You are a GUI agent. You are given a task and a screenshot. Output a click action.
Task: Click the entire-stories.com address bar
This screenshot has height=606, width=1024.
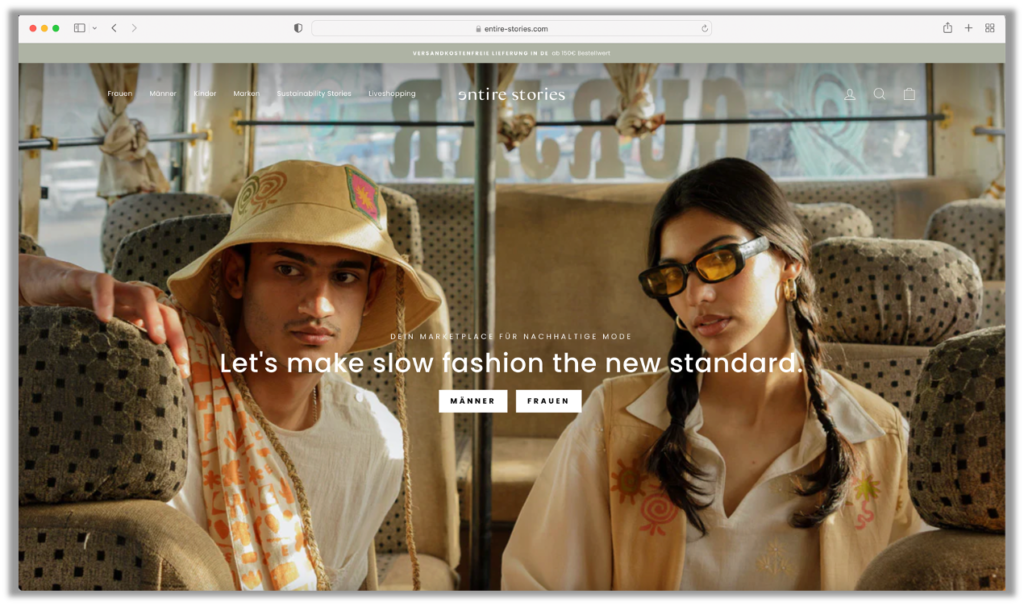coord(511,29)
